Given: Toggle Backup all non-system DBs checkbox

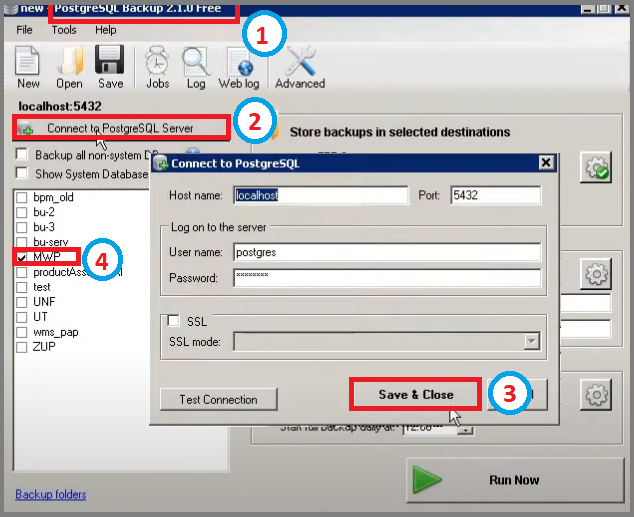Looking at the screenshot, I should coord(21,154).
